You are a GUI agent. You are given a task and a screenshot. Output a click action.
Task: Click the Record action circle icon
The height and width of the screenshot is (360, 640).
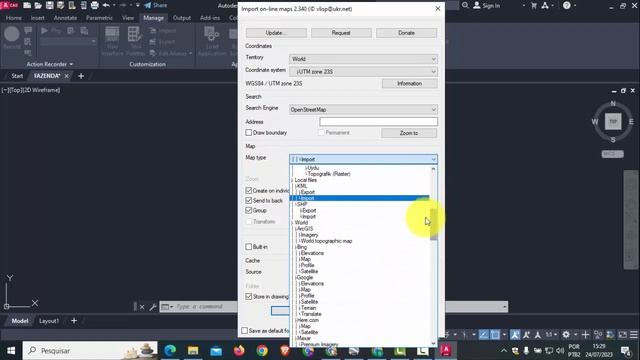[11, 34]
